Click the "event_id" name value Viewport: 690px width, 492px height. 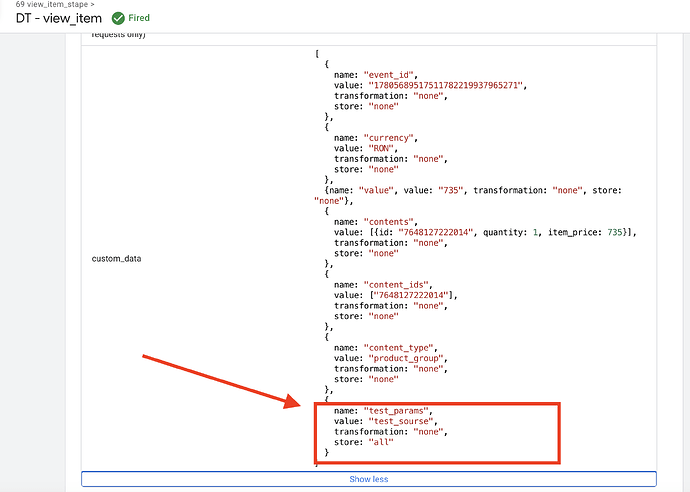tap(389, 75)
